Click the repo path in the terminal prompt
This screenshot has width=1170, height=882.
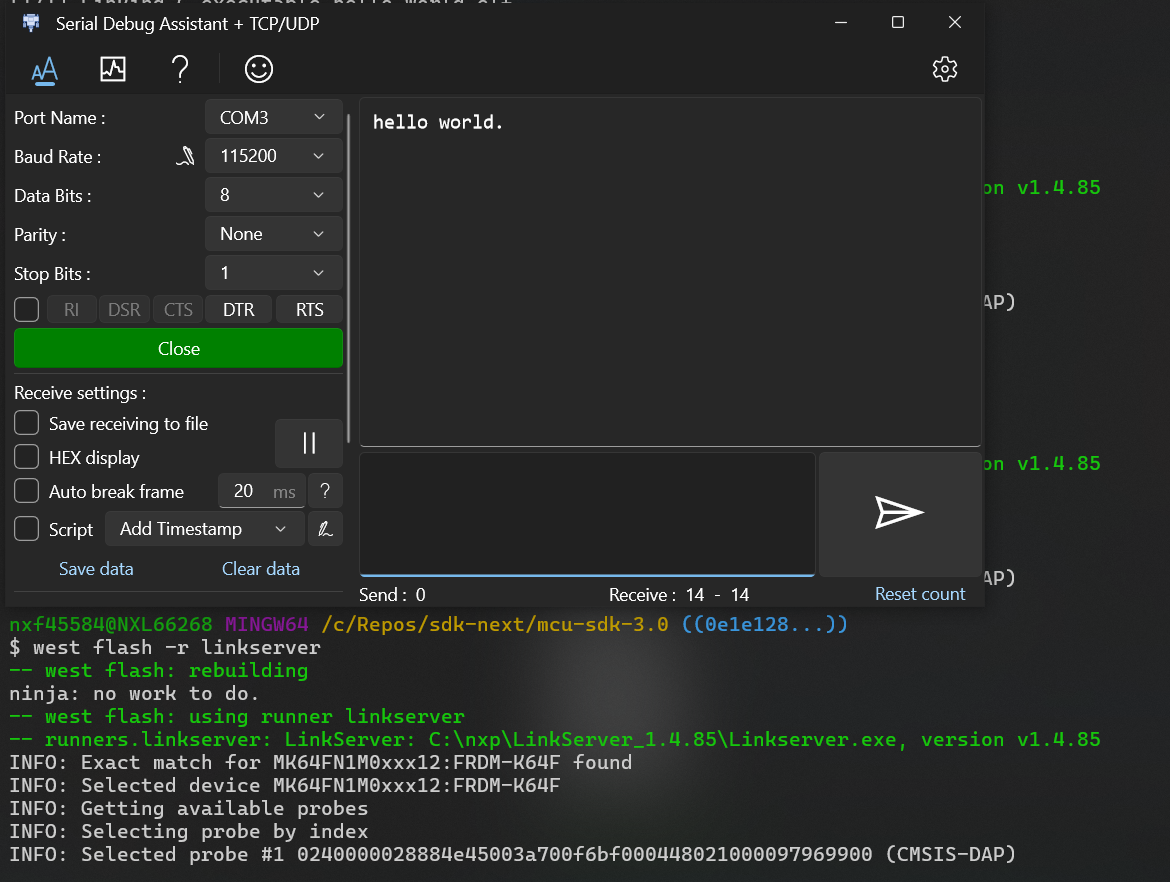tap(495, 624)
